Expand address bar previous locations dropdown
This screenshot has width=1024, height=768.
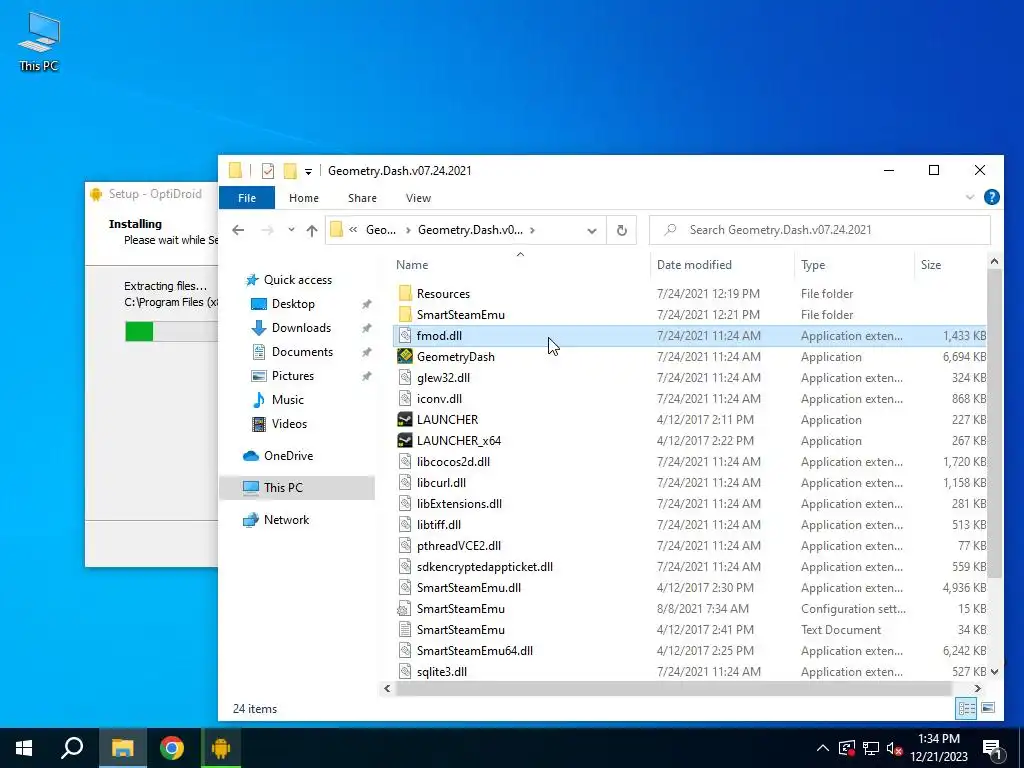tap(592, 230)
